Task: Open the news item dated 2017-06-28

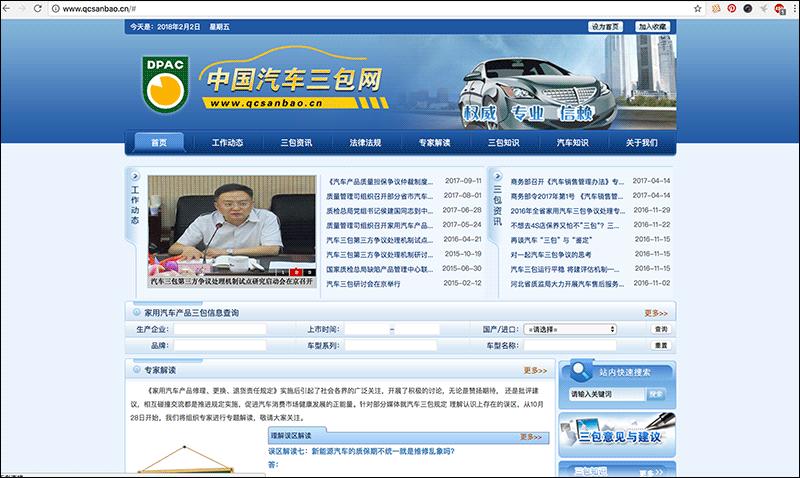Action: pos(380,210)
